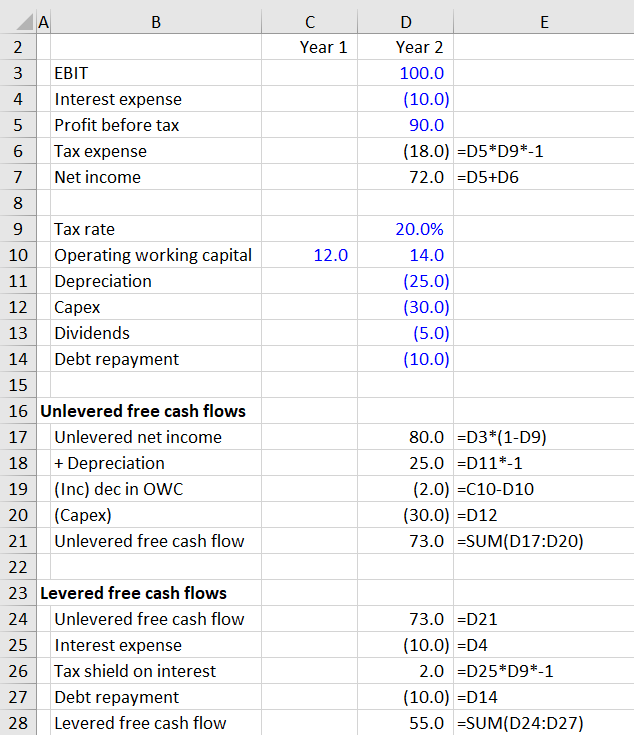Click the row 9 header number
The height and width of the screenshot is (735, 634).
click(x=18, y=229)
